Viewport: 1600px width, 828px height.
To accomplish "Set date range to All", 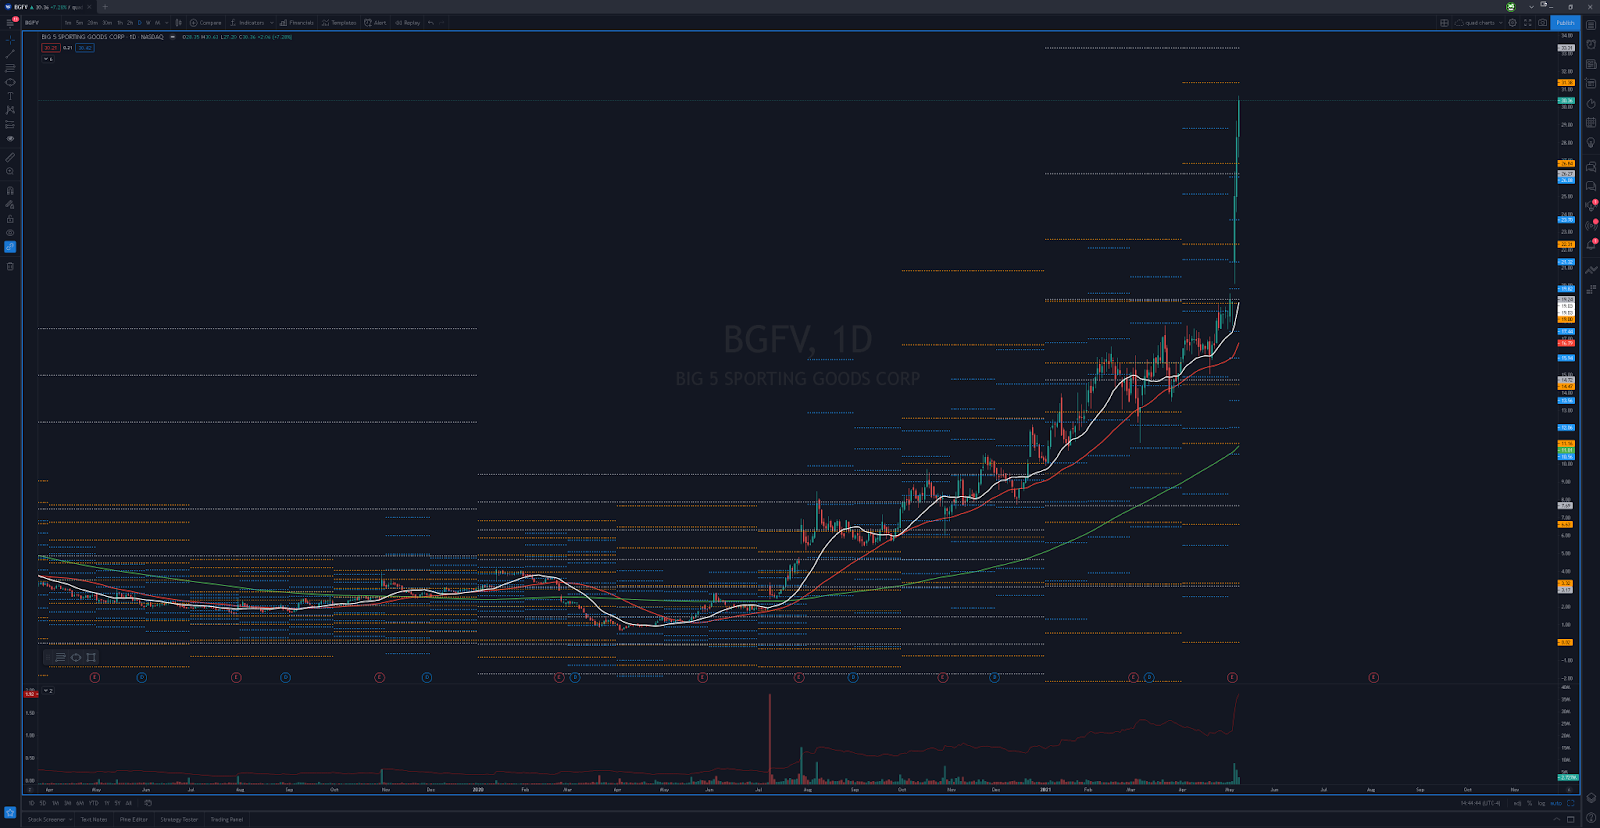I will click(x=129, y=803).
